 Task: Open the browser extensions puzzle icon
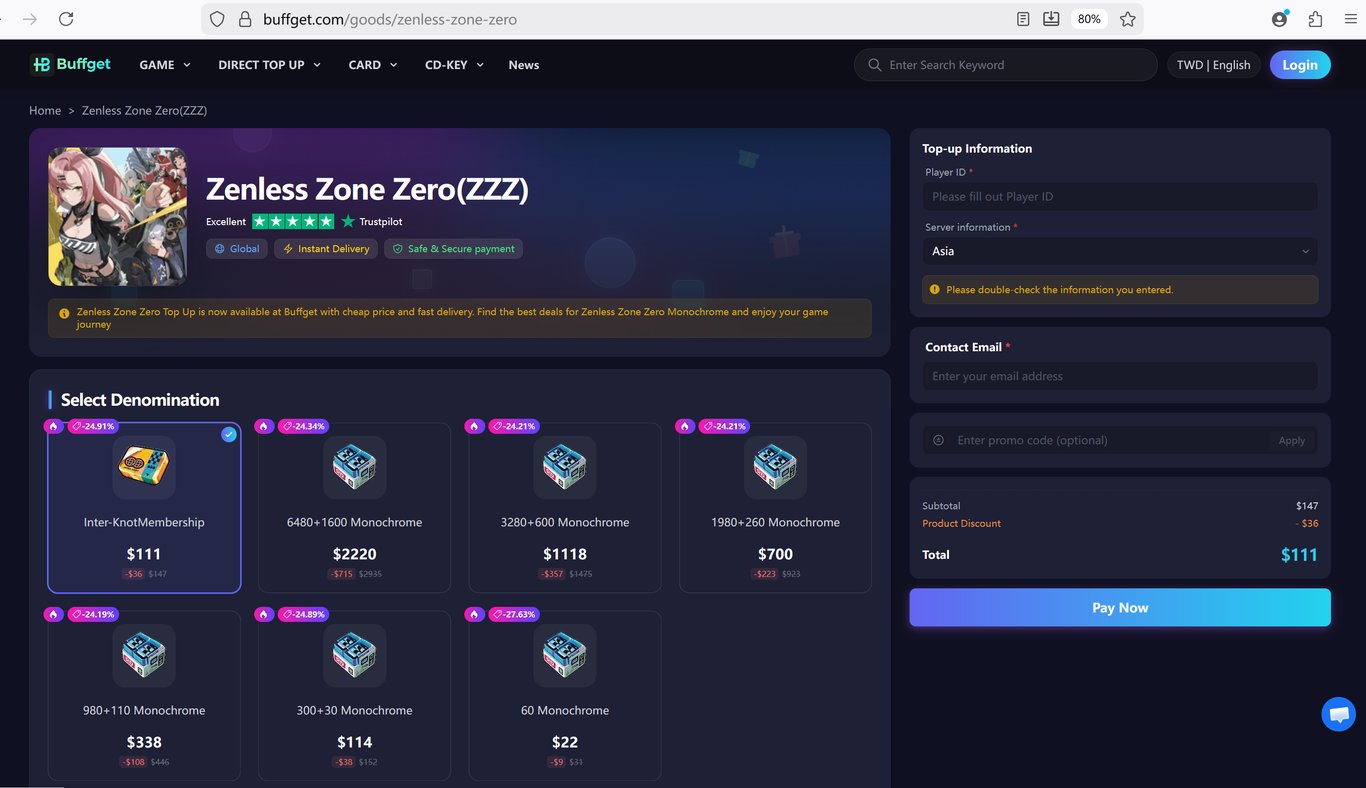1315,19
